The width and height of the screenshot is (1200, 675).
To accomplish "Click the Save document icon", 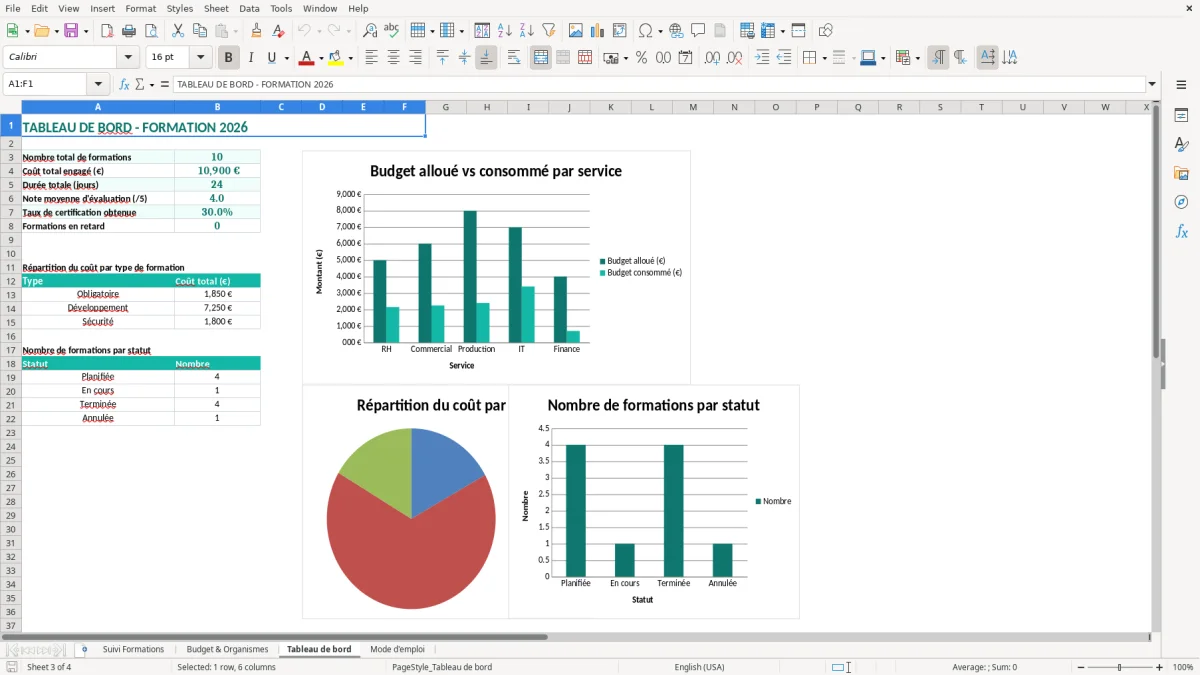I will 71,31.
